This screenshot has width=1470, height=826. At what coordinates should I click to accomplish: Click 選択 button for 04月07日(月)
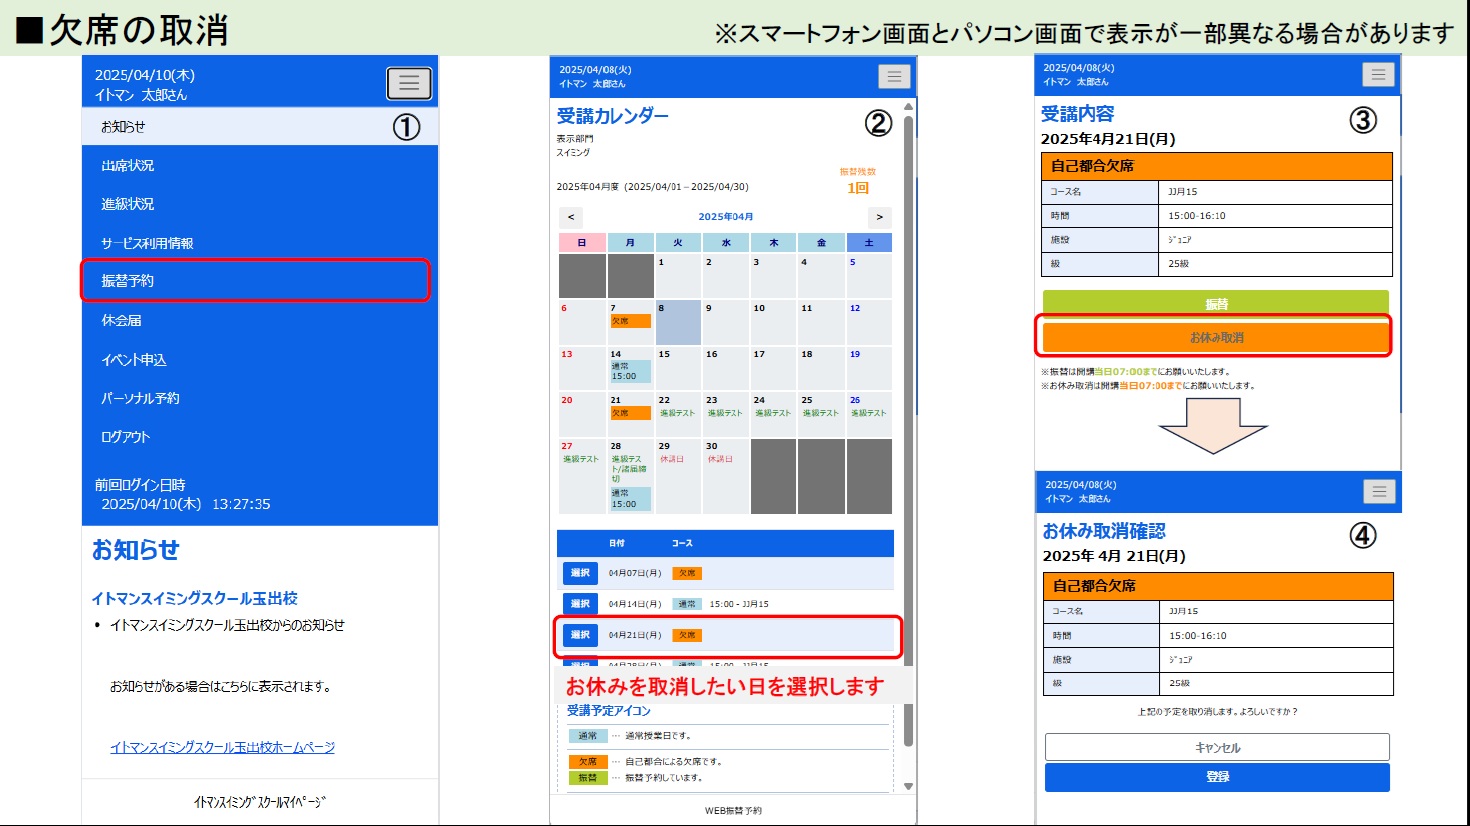click(580, 573)
